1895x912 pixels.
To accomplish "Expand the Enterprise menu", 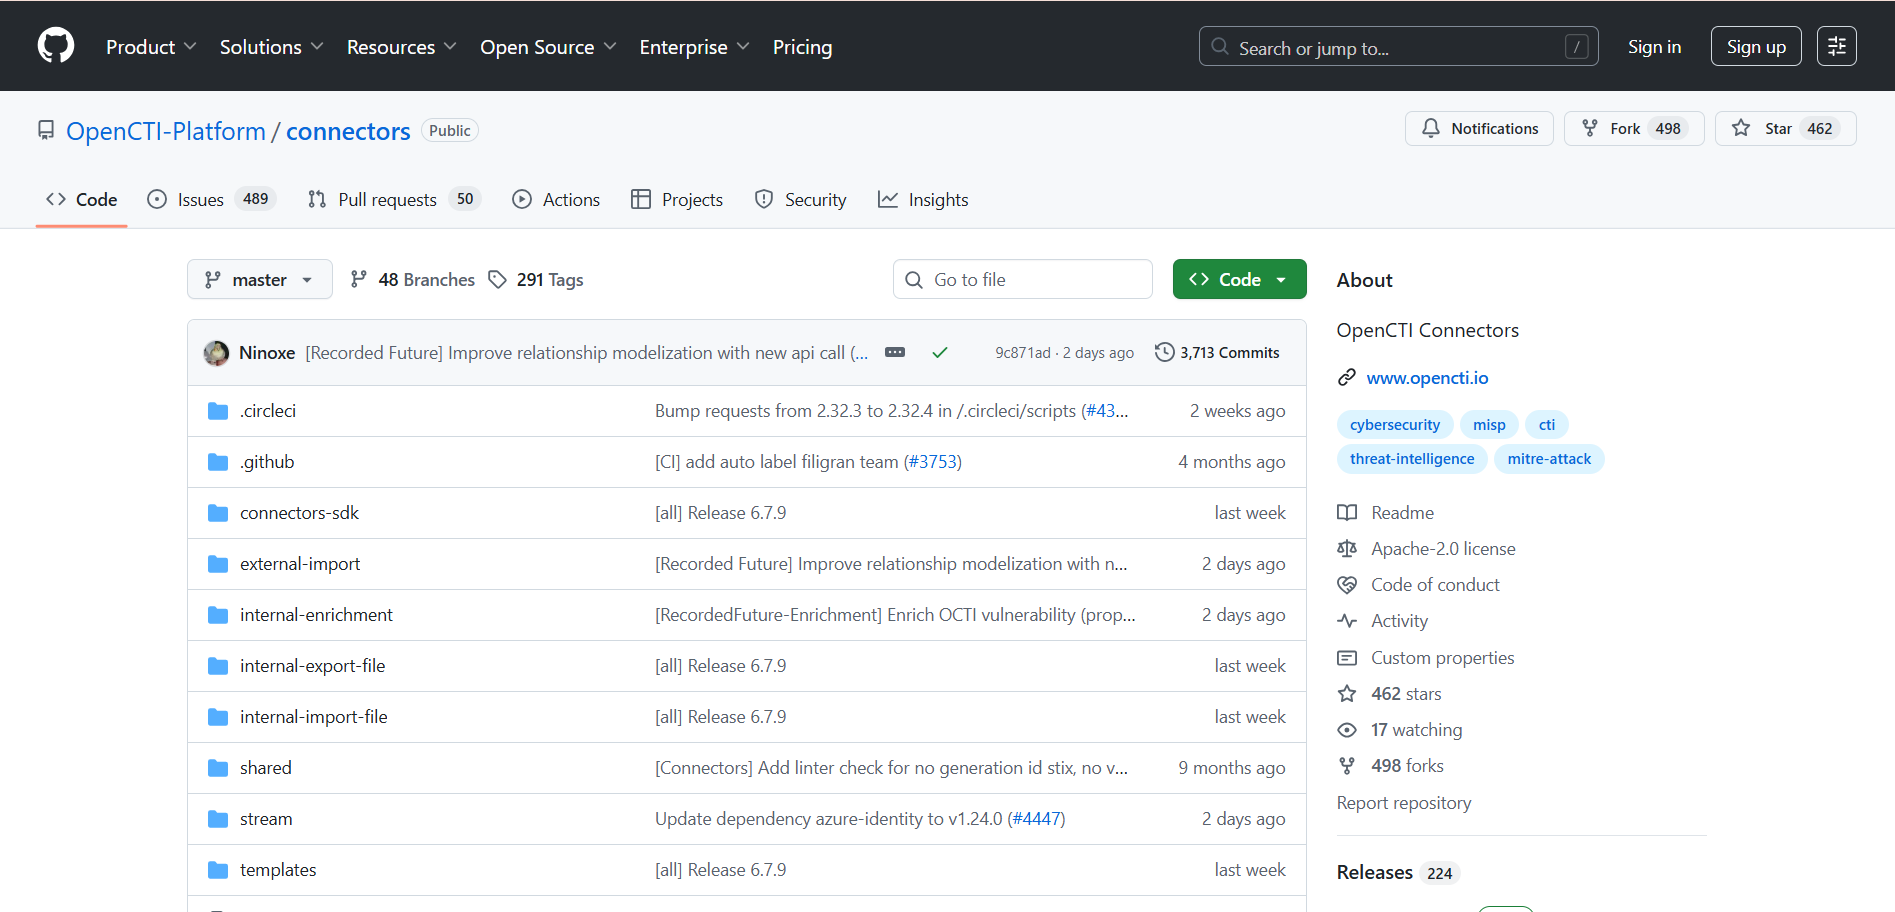I will tap(694, 47).
